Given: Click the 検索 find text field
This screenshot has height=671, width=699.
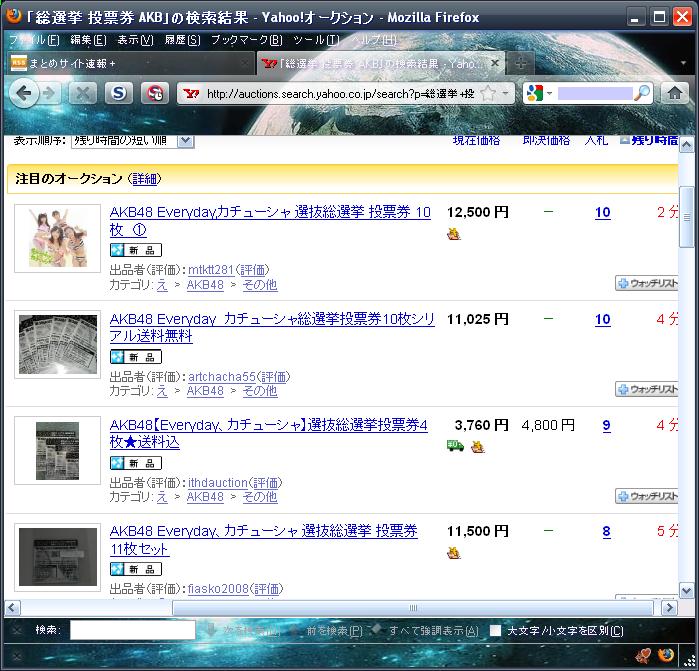Looking at the screenshot, I should pyautogui.click(x=132, y=630).
